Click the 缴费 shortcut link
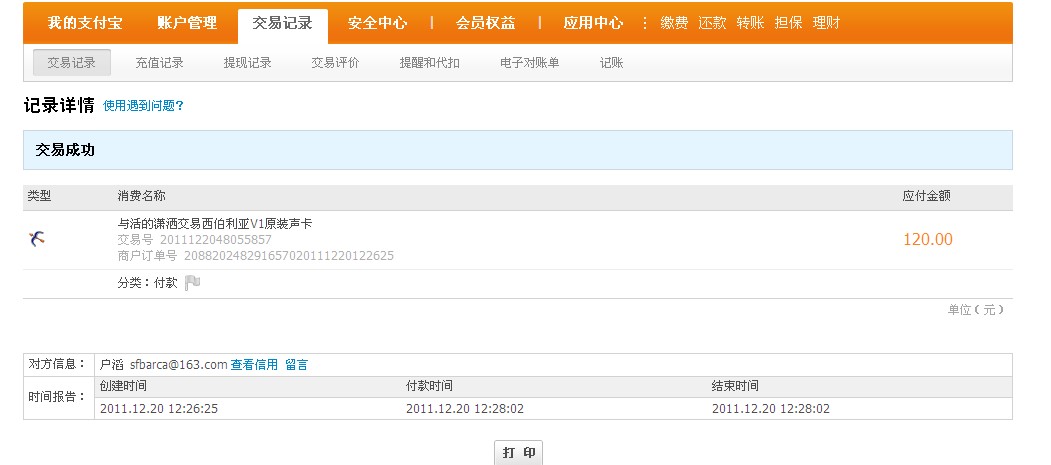 674,23
